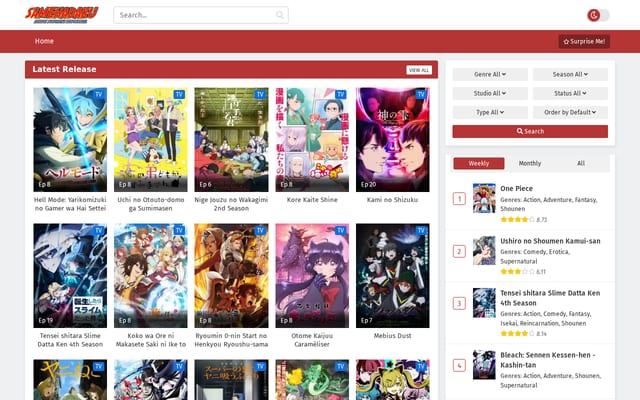Open Mebius Dust poster
The height and width of the screenshot is (400, 640).
pyautogui.click(x=393, y=276)
